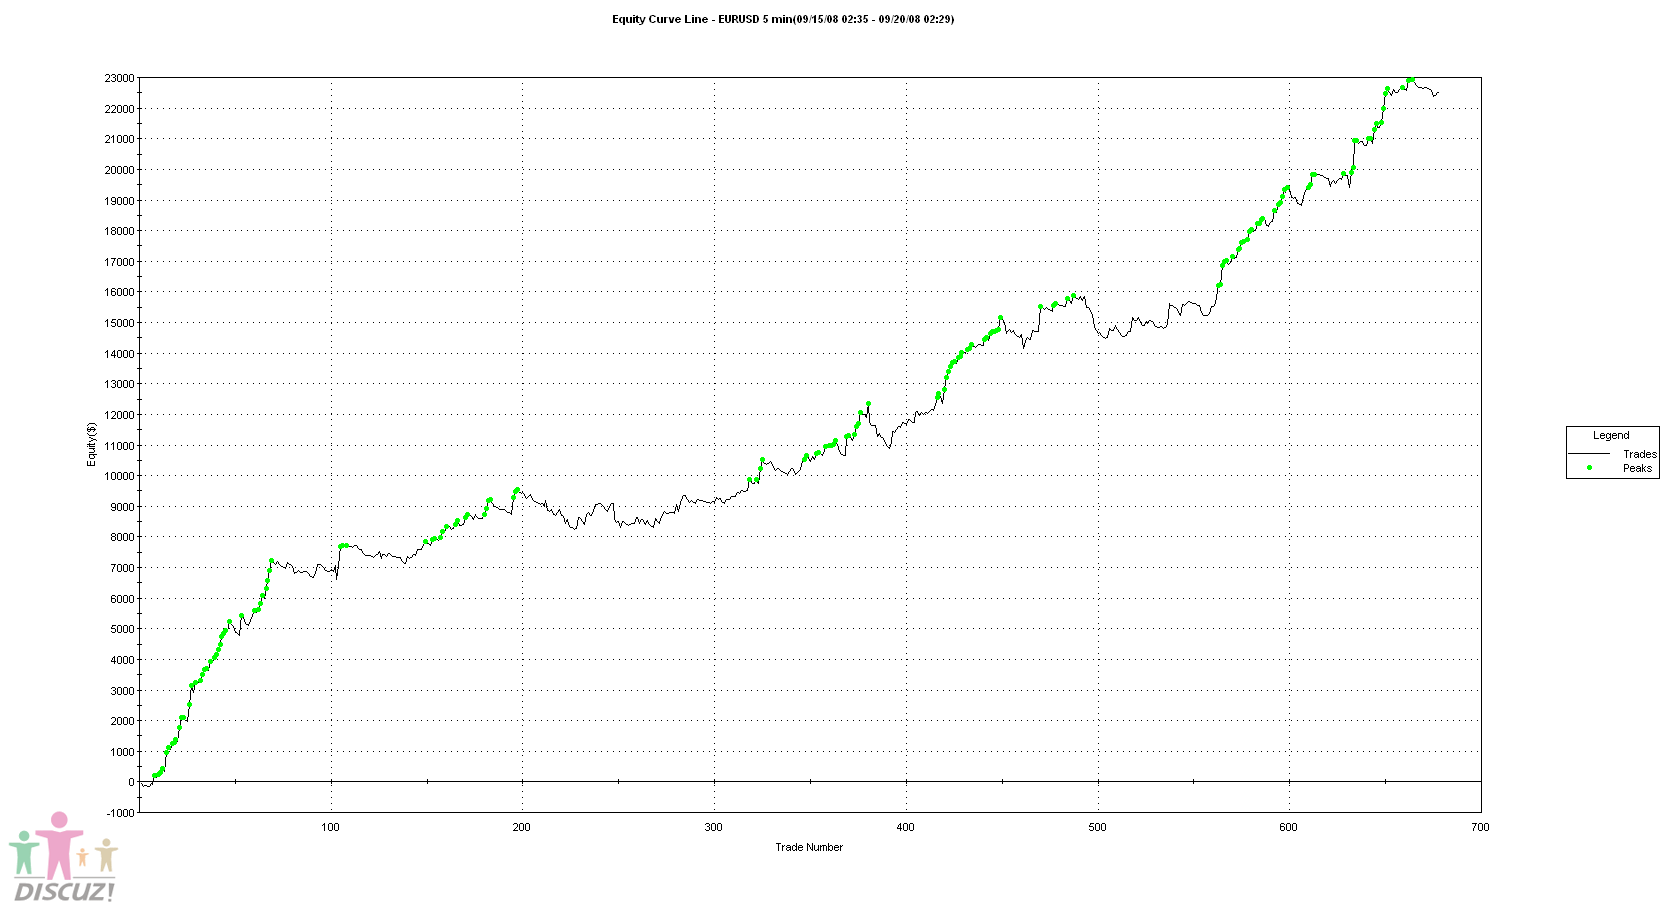This screenshot has height=910, width=1672.
Task: Click the green dot marker in the legend
Action: click(1589, 468)
